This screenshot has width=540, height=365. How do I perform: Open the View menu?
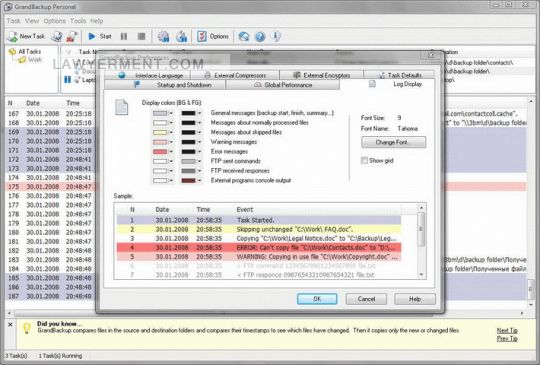32,21
